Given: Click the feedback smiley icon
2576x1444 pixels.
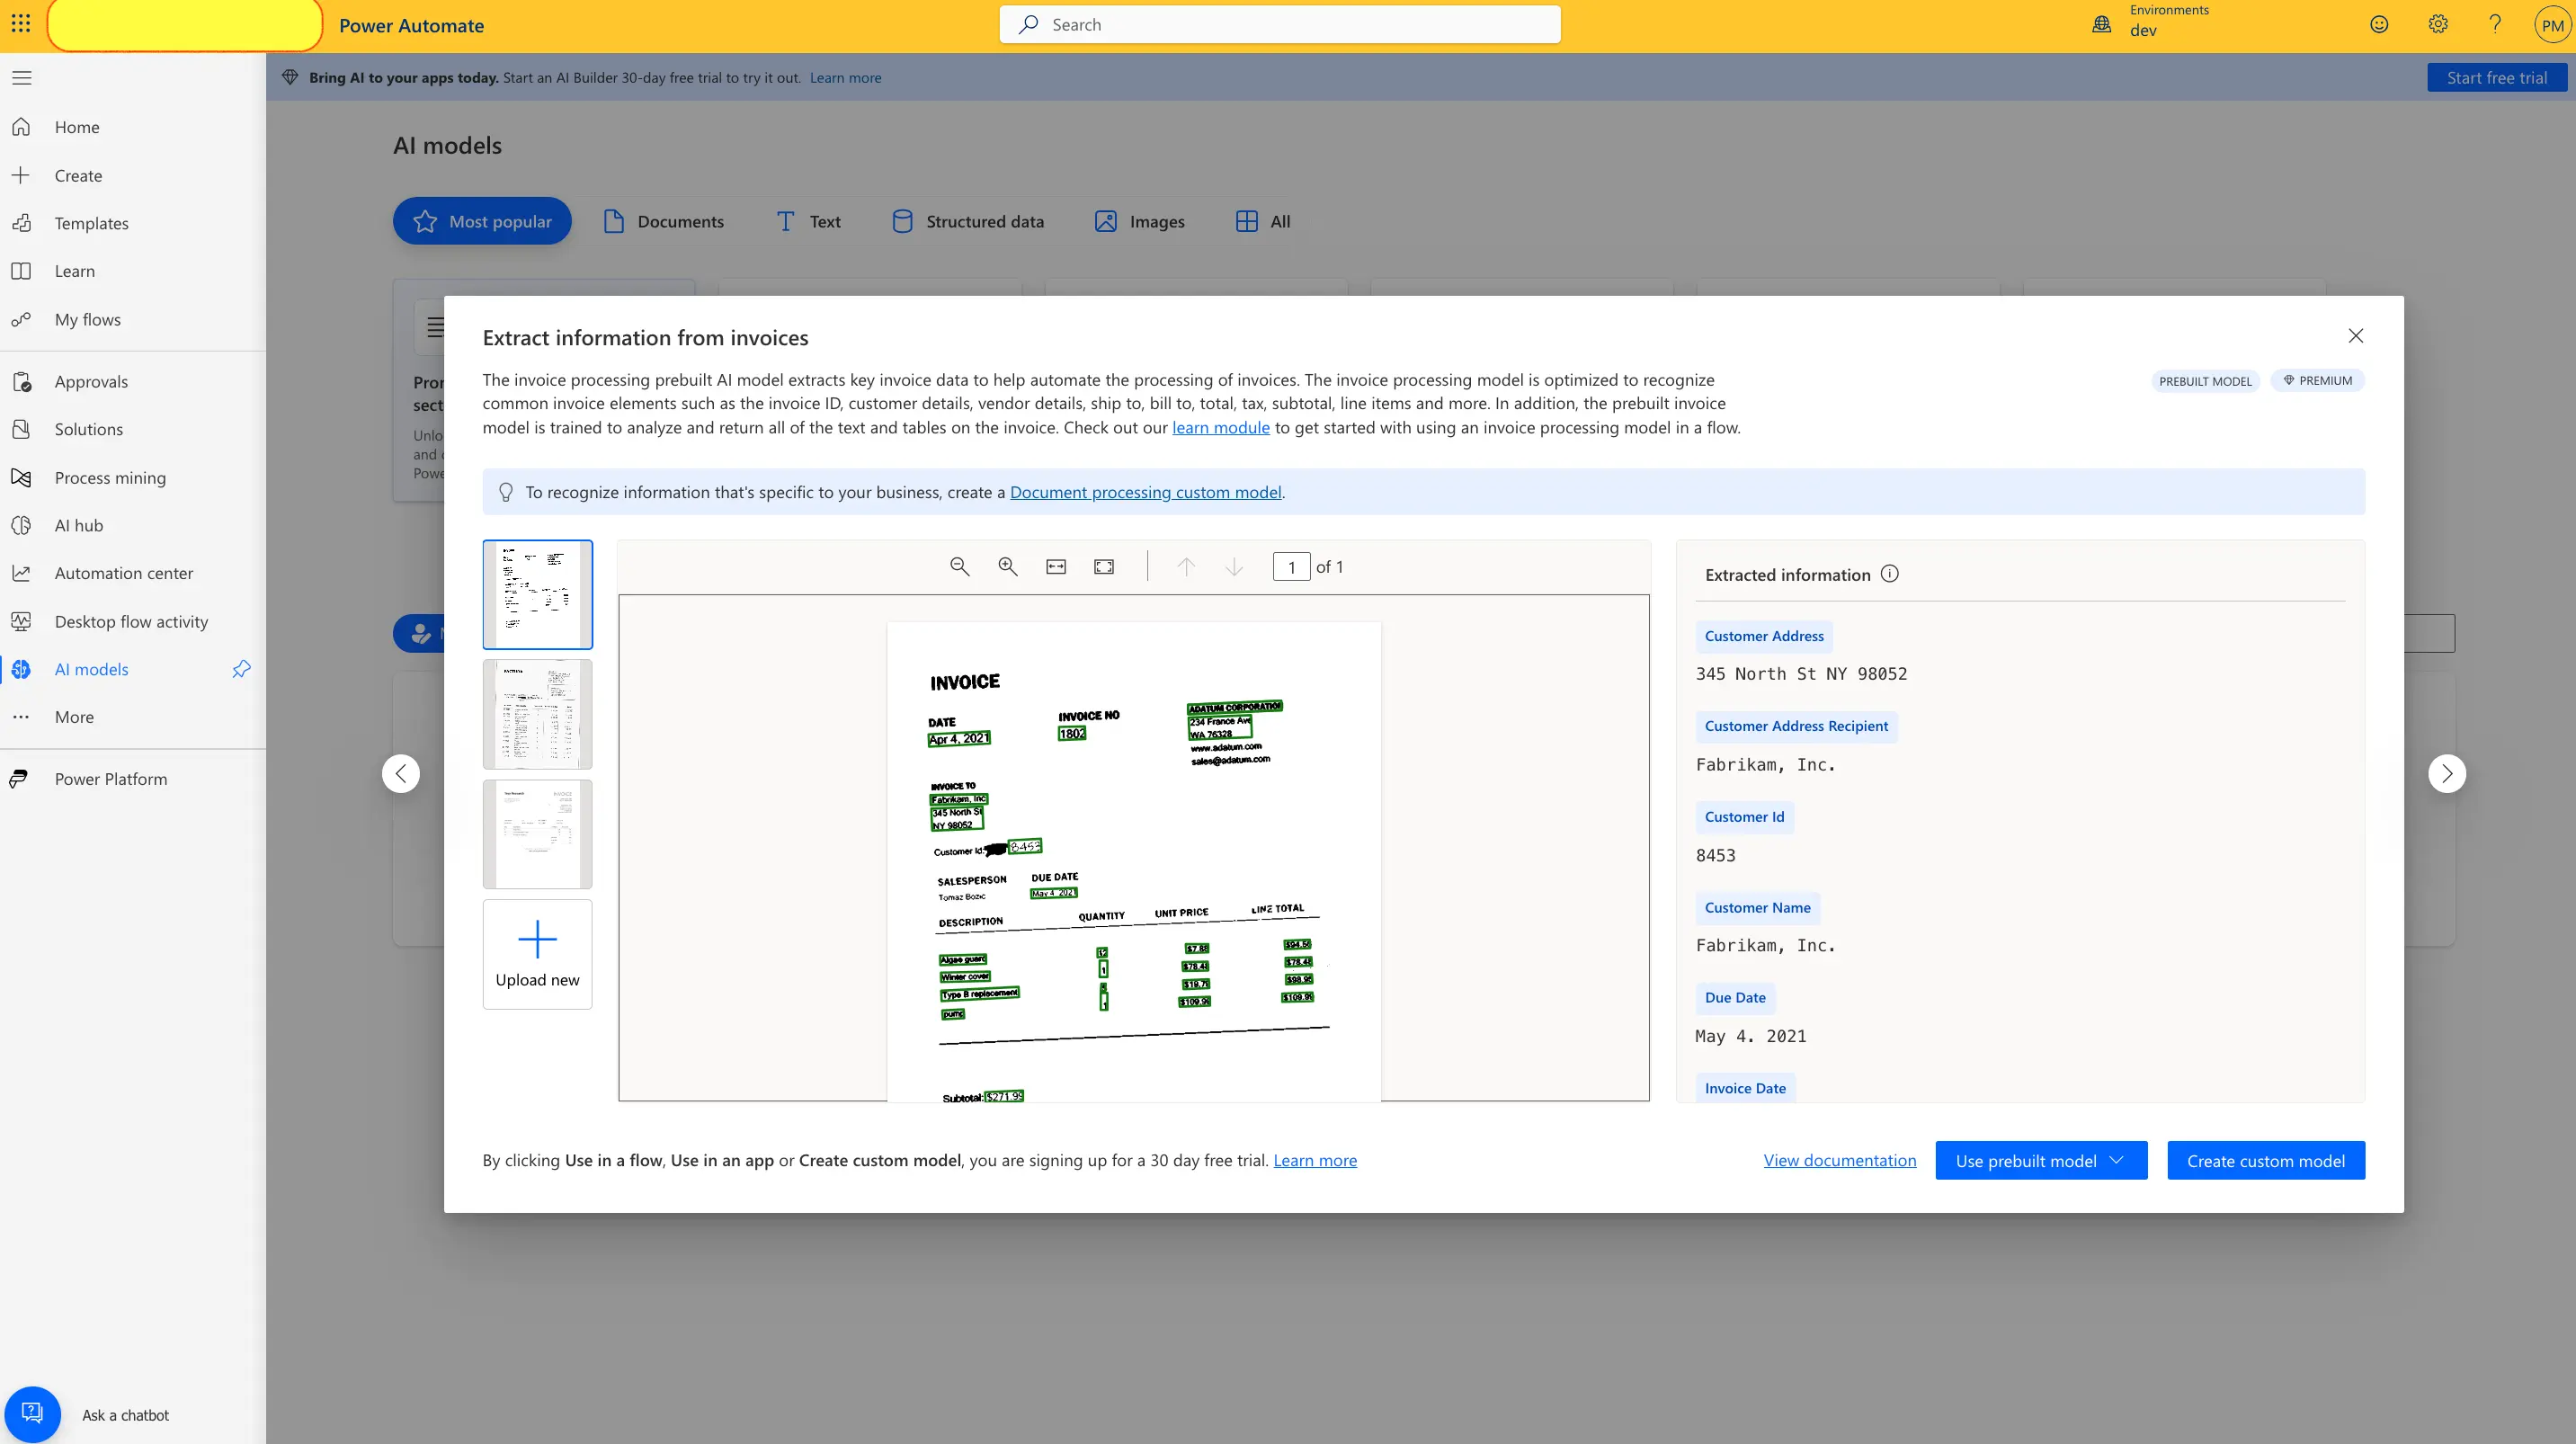Looking at the screenshot, I should click(x=2379, y=24).
